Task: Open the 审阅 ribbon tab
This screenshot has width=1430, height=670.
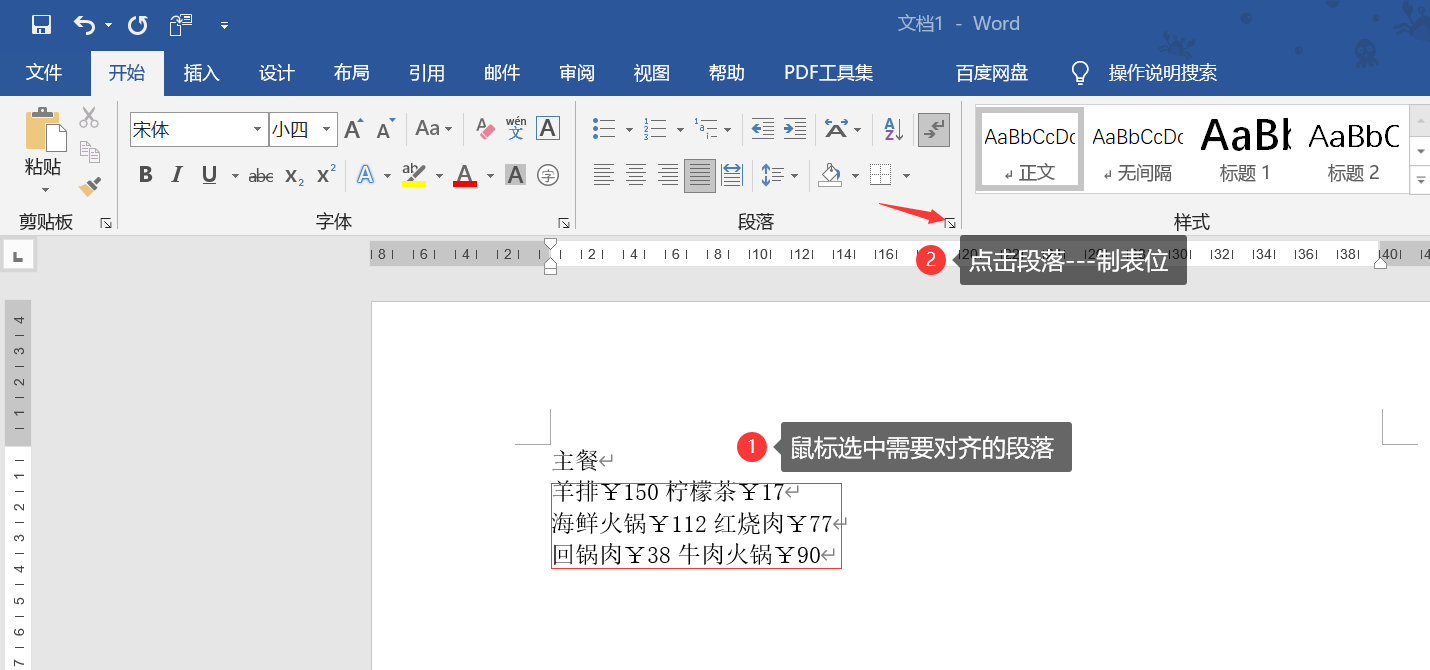Action: pyautogui.click(x=576, y=72)
